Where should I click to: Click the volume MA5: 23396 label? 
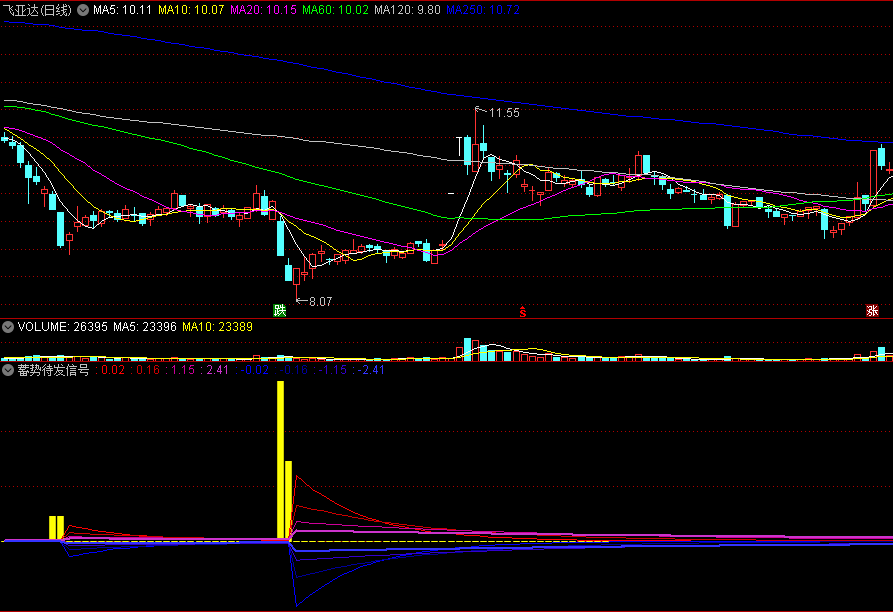point(145,327)
